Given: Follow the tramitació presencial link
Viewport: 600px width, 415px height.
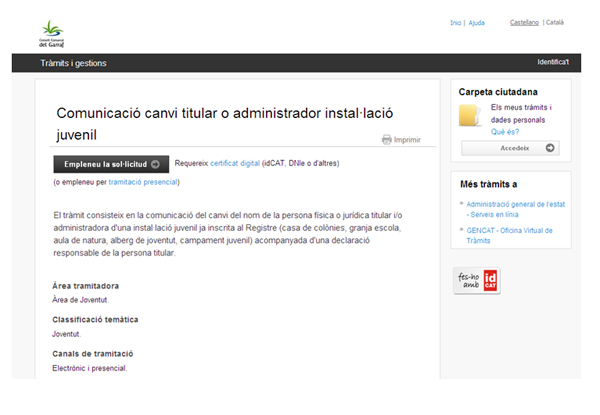Looking at the screenshot, I should click(143, 182).
